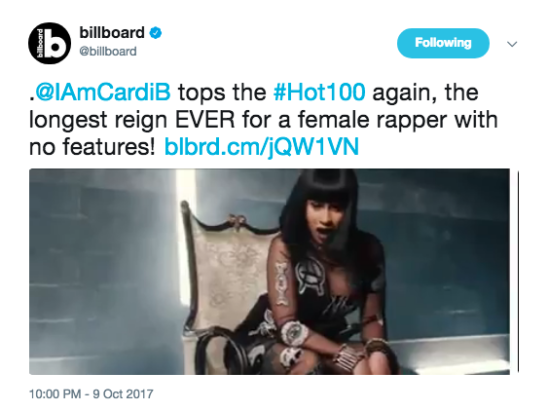Screen dimensions: 548x410
Task: Click the 'female rapper with' tweet text
Action: pos(398,120)
